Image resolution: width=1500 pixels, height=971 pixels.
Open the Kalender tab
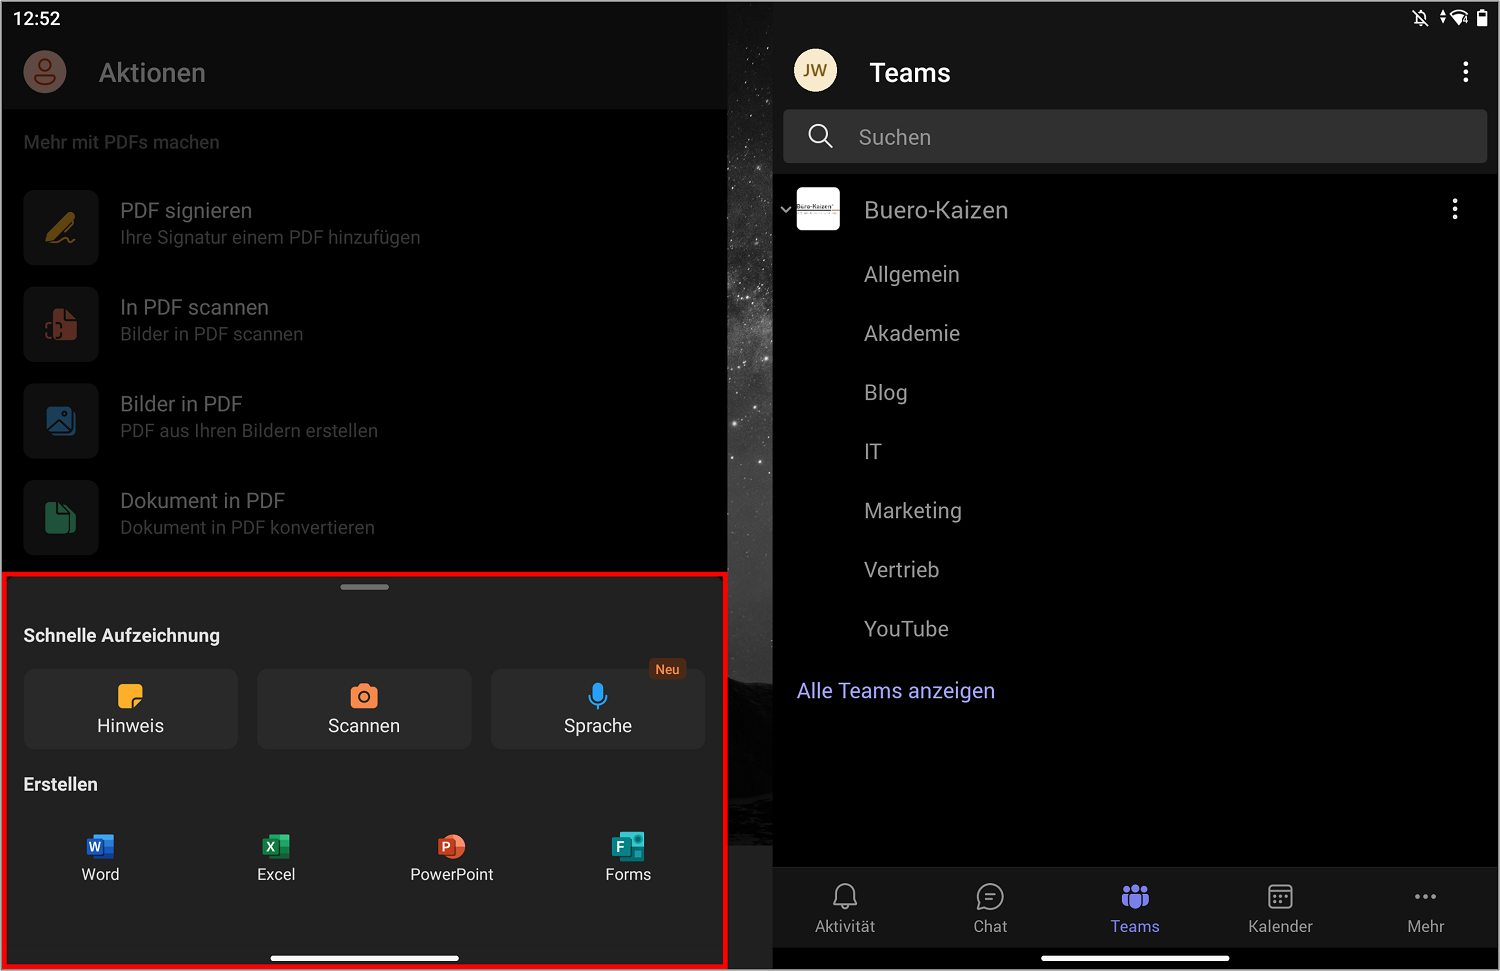[1280, 908]
